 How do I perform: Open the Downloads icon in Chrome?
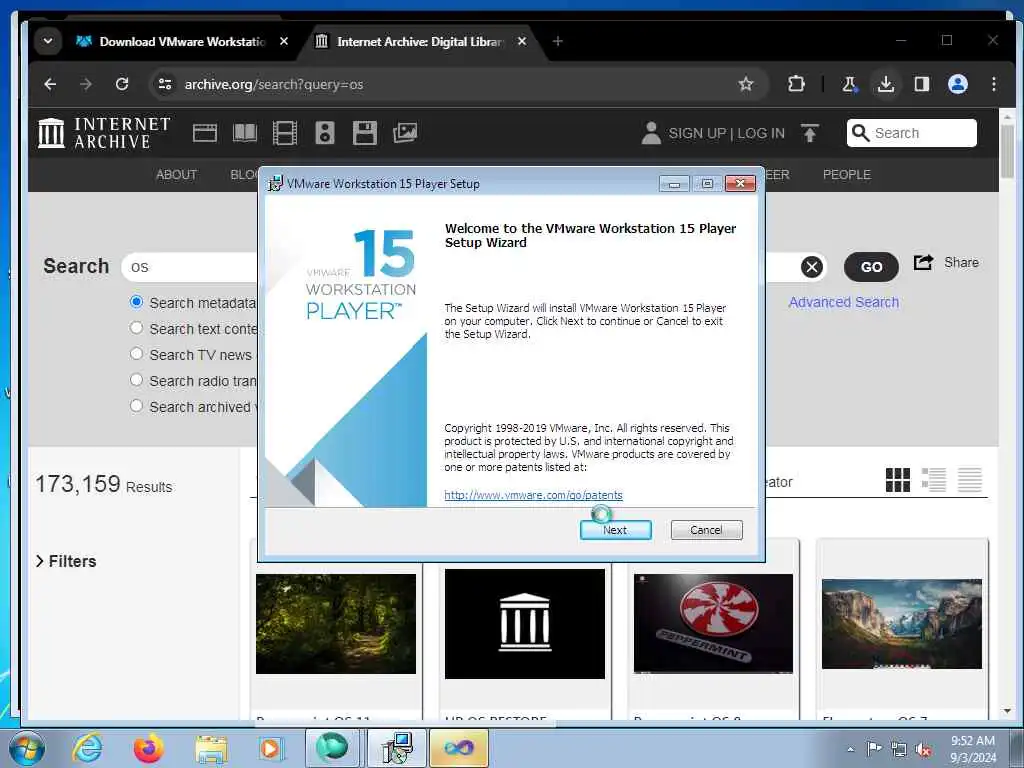tap(886, 84)
